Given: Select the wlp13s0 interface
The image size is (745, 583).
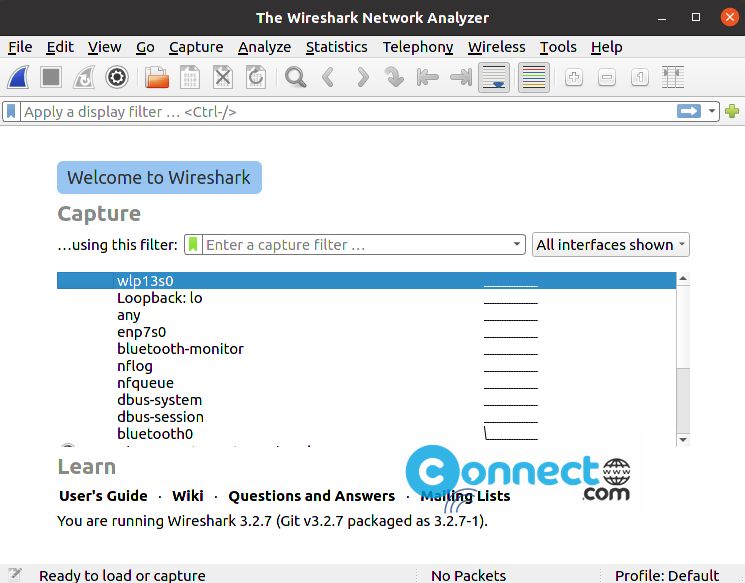Looking at the screenshot, I should click(366, 281).
